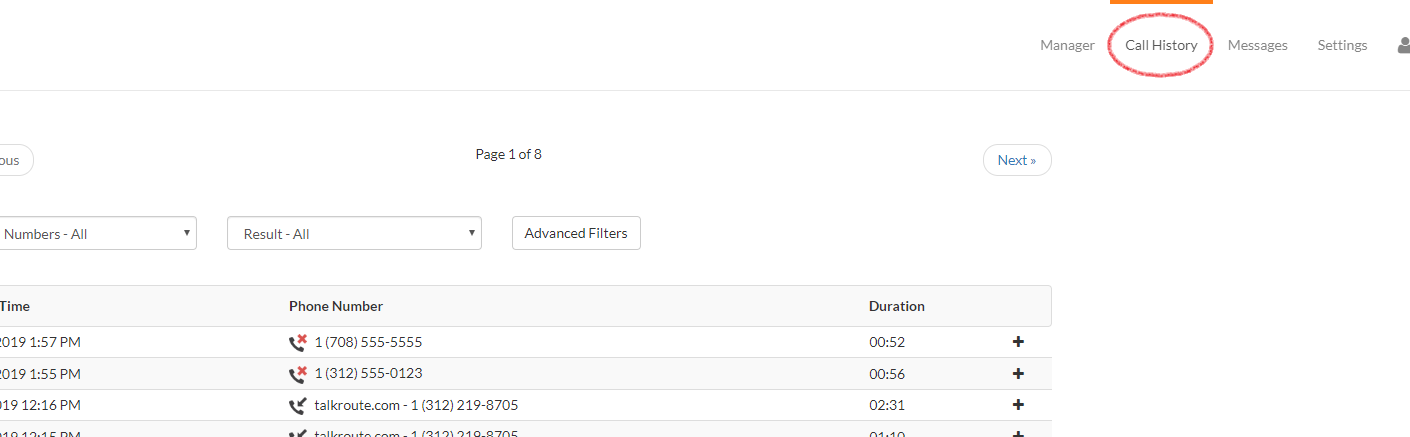
Task: Sort by the Duration column header
Action: tap(897, 306)
